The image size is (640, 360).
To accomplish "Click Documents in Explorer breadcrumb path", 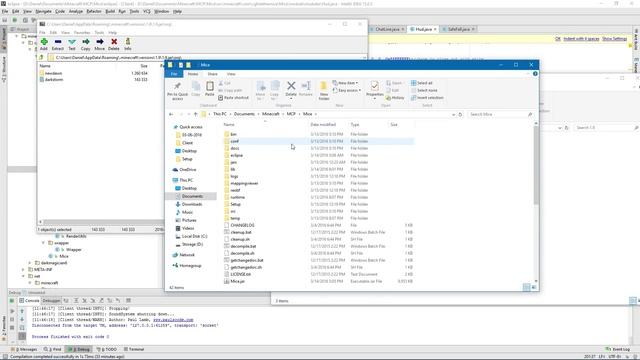I will [244, 114].
